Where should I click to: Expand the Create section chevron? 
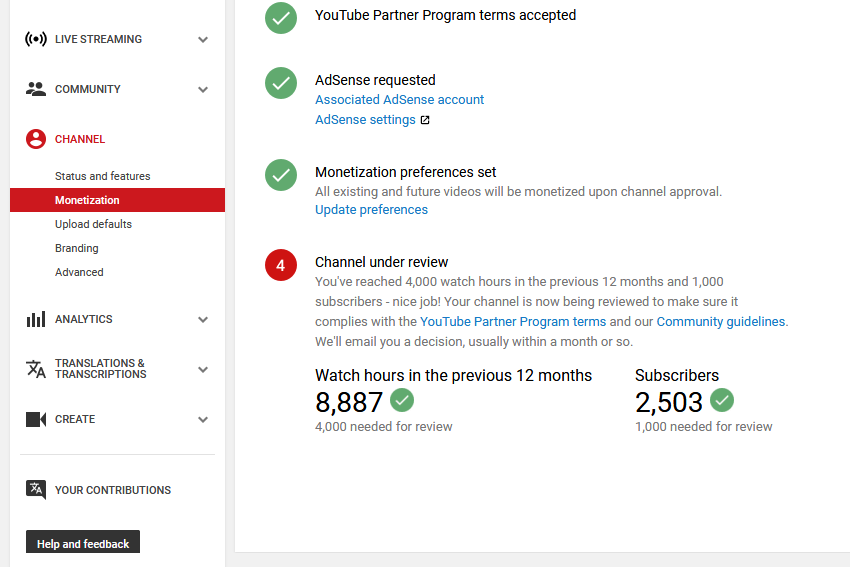coord(203,420)
